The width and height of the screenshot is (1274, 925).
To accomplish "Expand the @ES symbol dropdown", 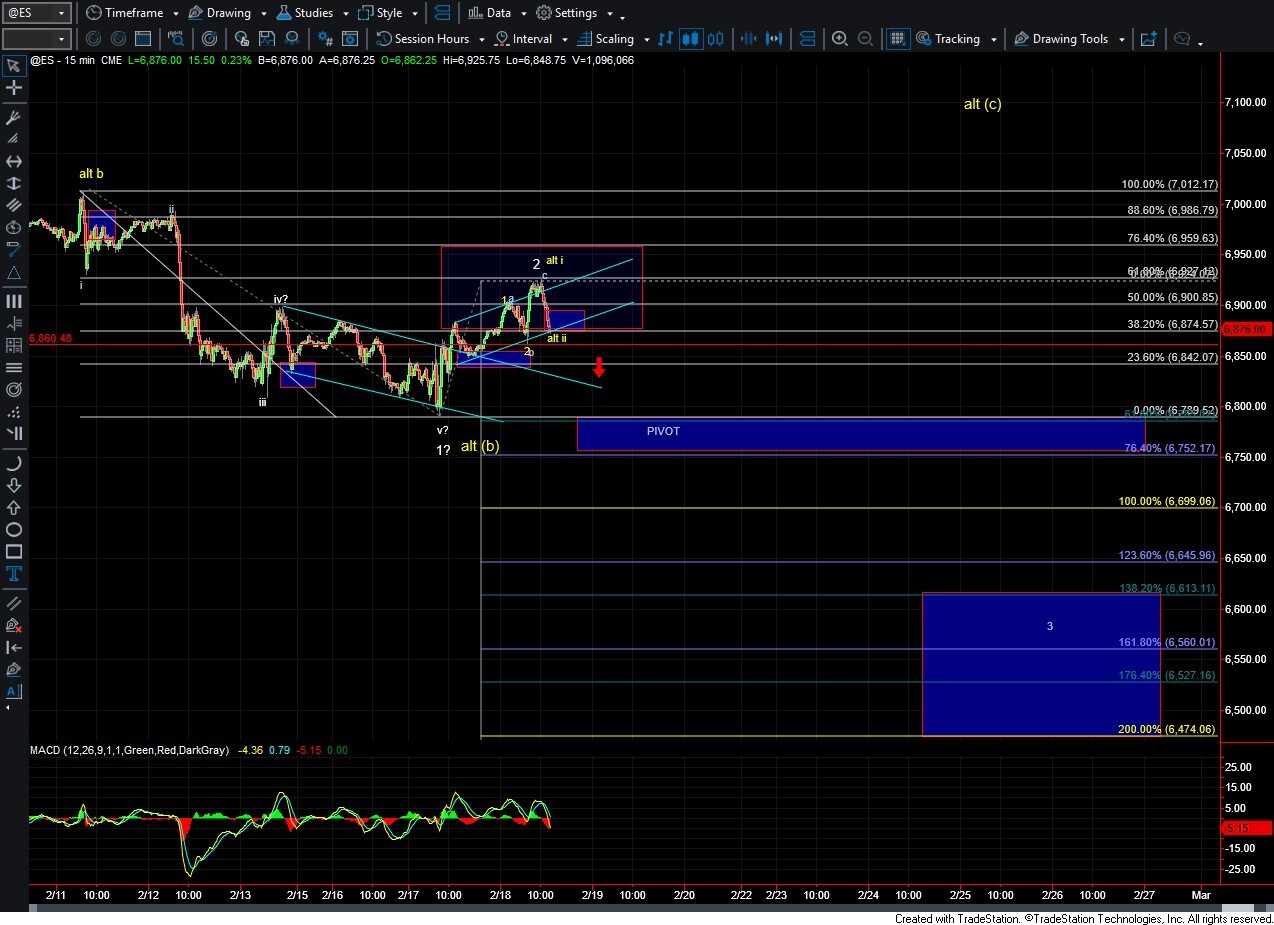I will pyautogui.click(x=61, y=13).
